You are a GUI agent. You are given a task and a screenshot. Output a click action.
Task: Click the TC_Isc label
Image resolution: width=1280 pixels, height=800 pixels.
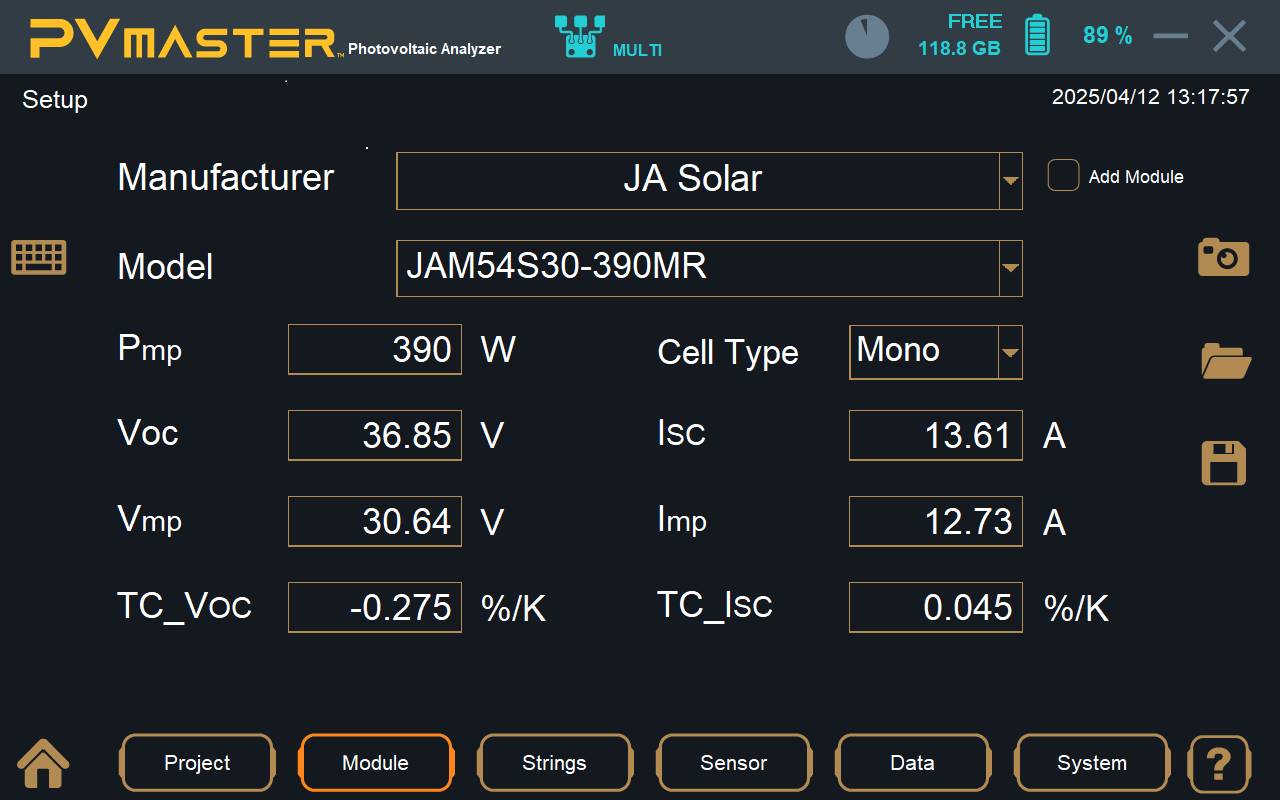click(x=714, y=606)
